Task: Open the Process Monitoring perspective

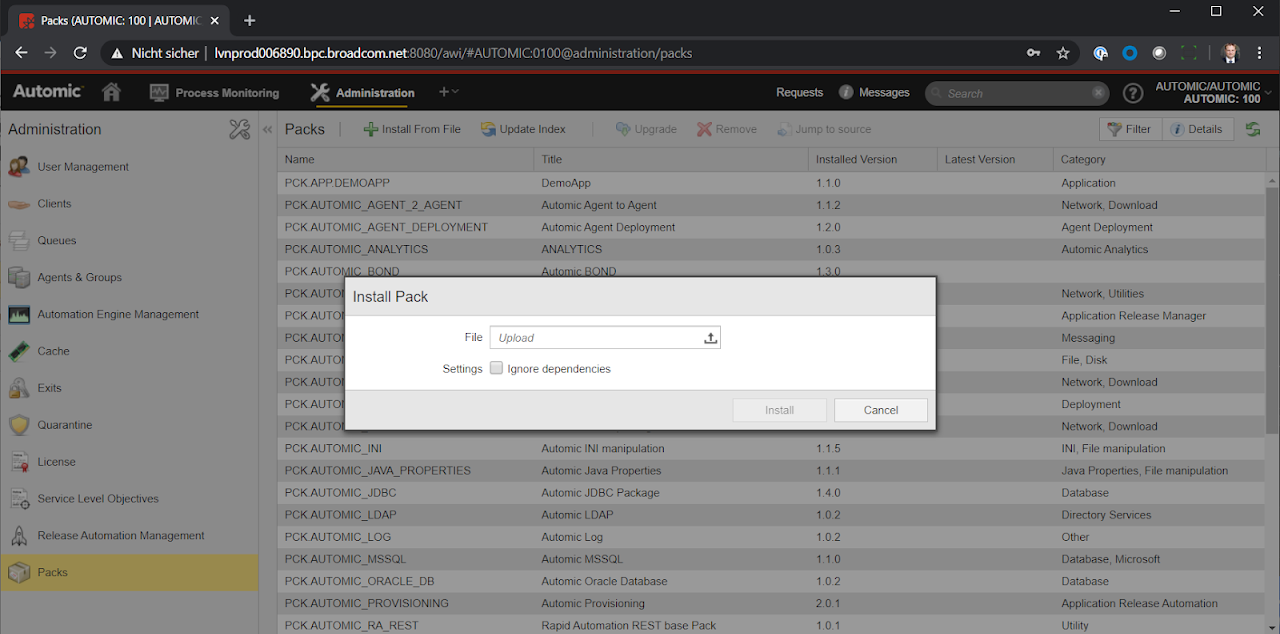Action: click(214, 93)
